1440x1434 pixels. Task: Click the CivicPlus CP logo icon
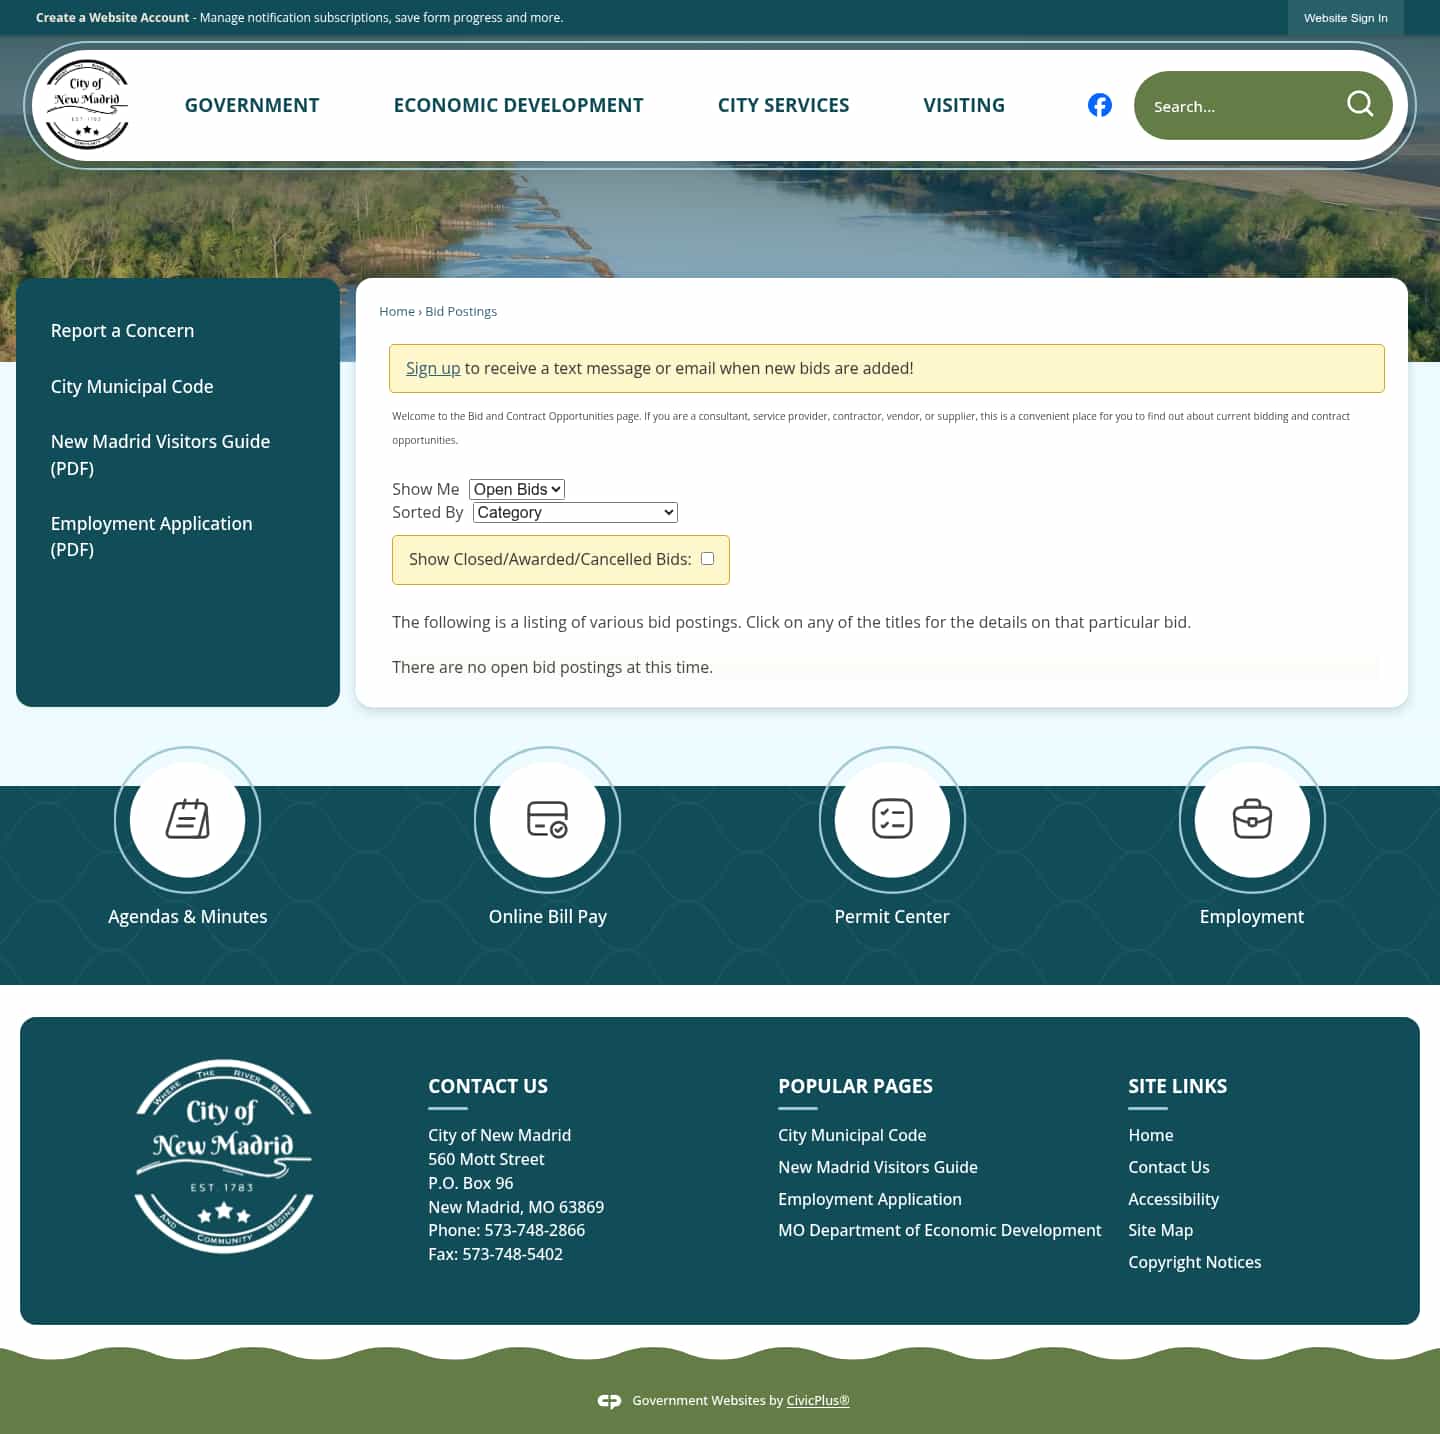click(609, 1401)
